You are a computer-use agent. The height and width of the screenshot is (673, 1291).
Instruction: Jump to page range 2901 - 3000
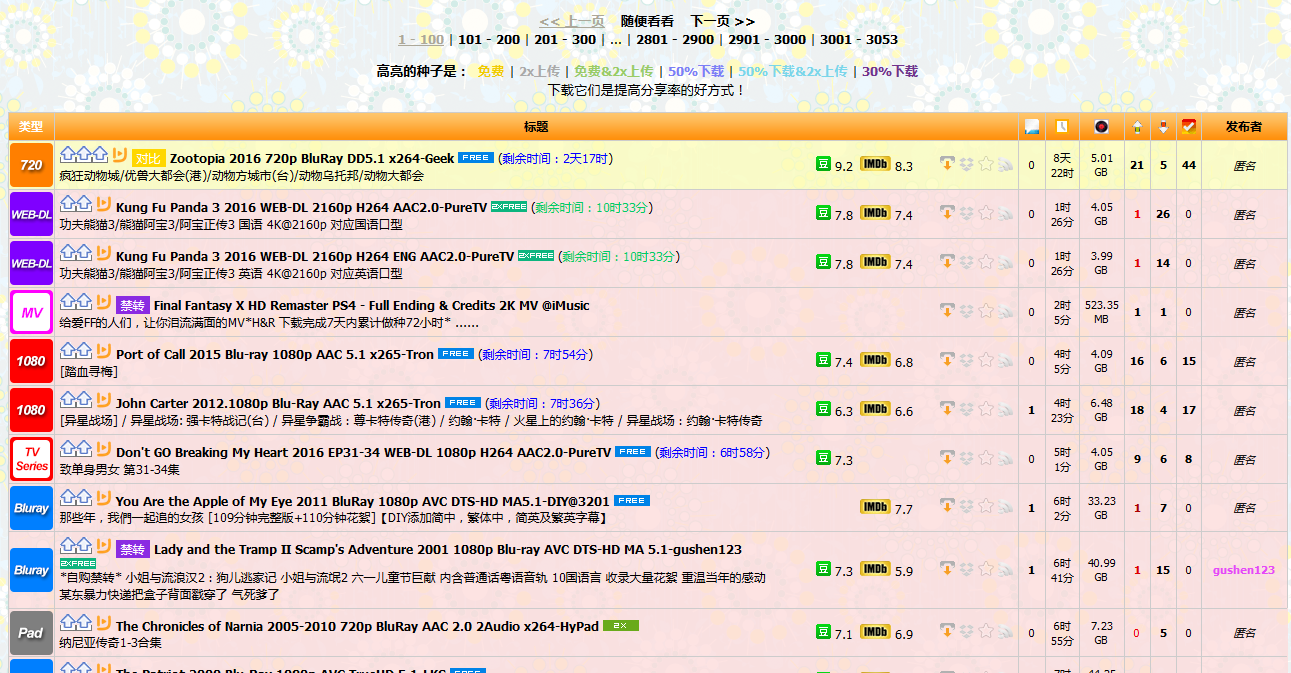coord(767,40)
